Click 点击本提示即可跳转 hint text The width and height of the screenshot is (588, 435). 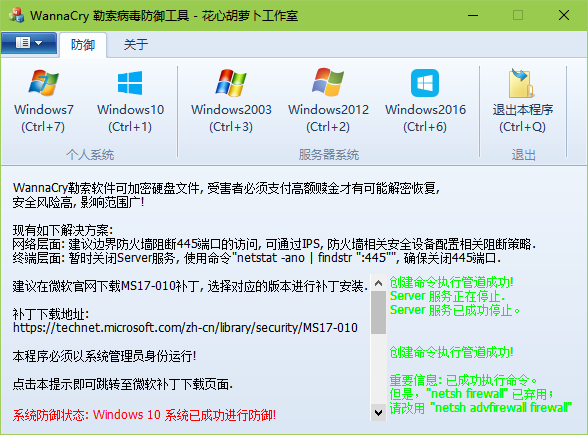pos(123,384)
